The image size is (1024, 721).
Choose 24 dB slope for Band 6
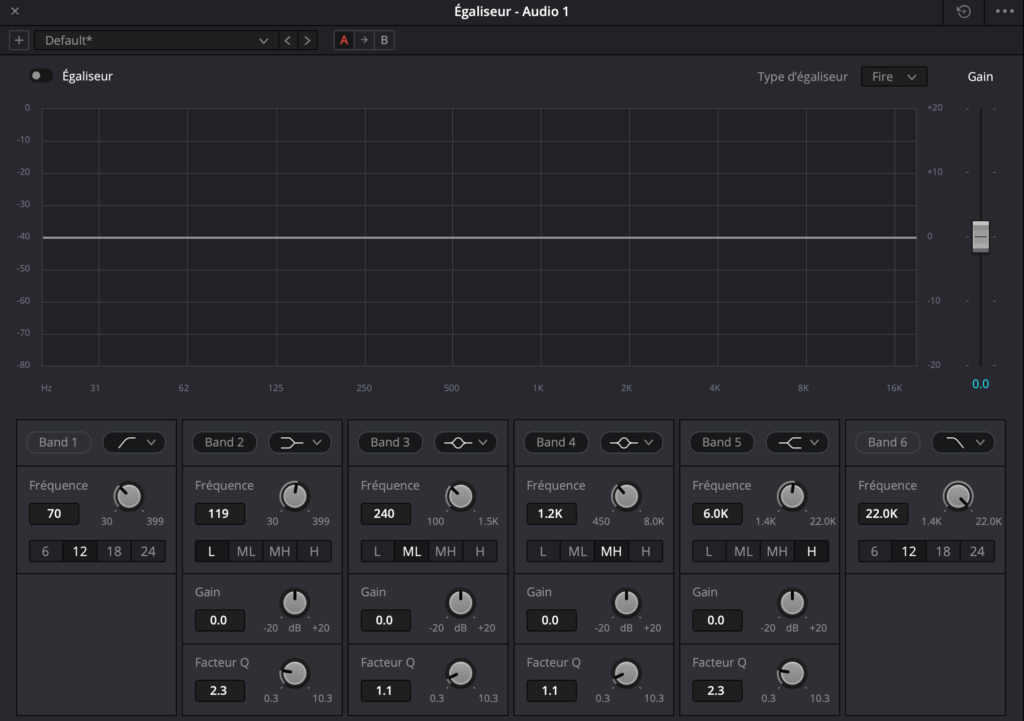point(977,551)
